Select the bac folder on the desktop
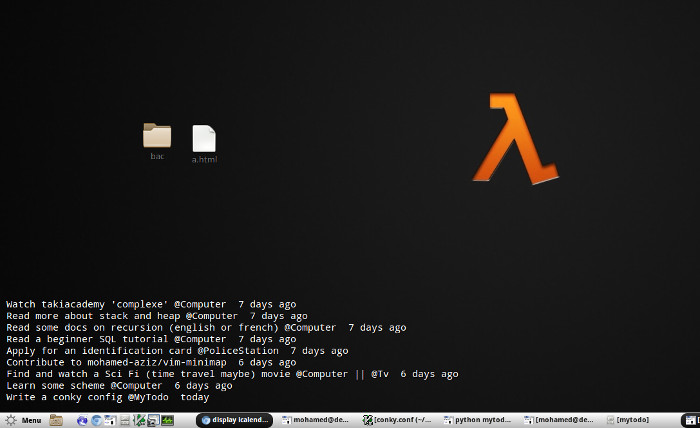700x428 pixels. 157,141
